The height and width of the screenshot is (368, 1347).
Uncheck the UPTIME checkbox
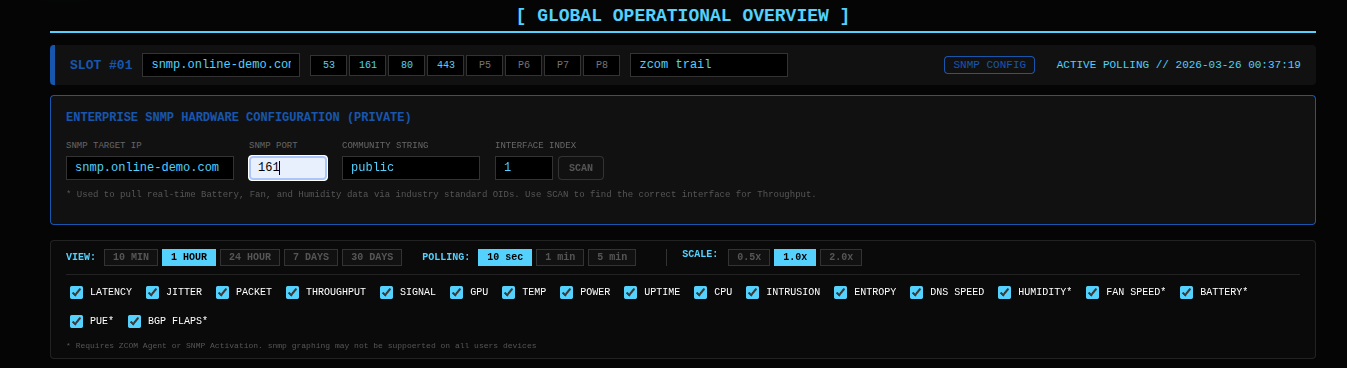(630, 292)
